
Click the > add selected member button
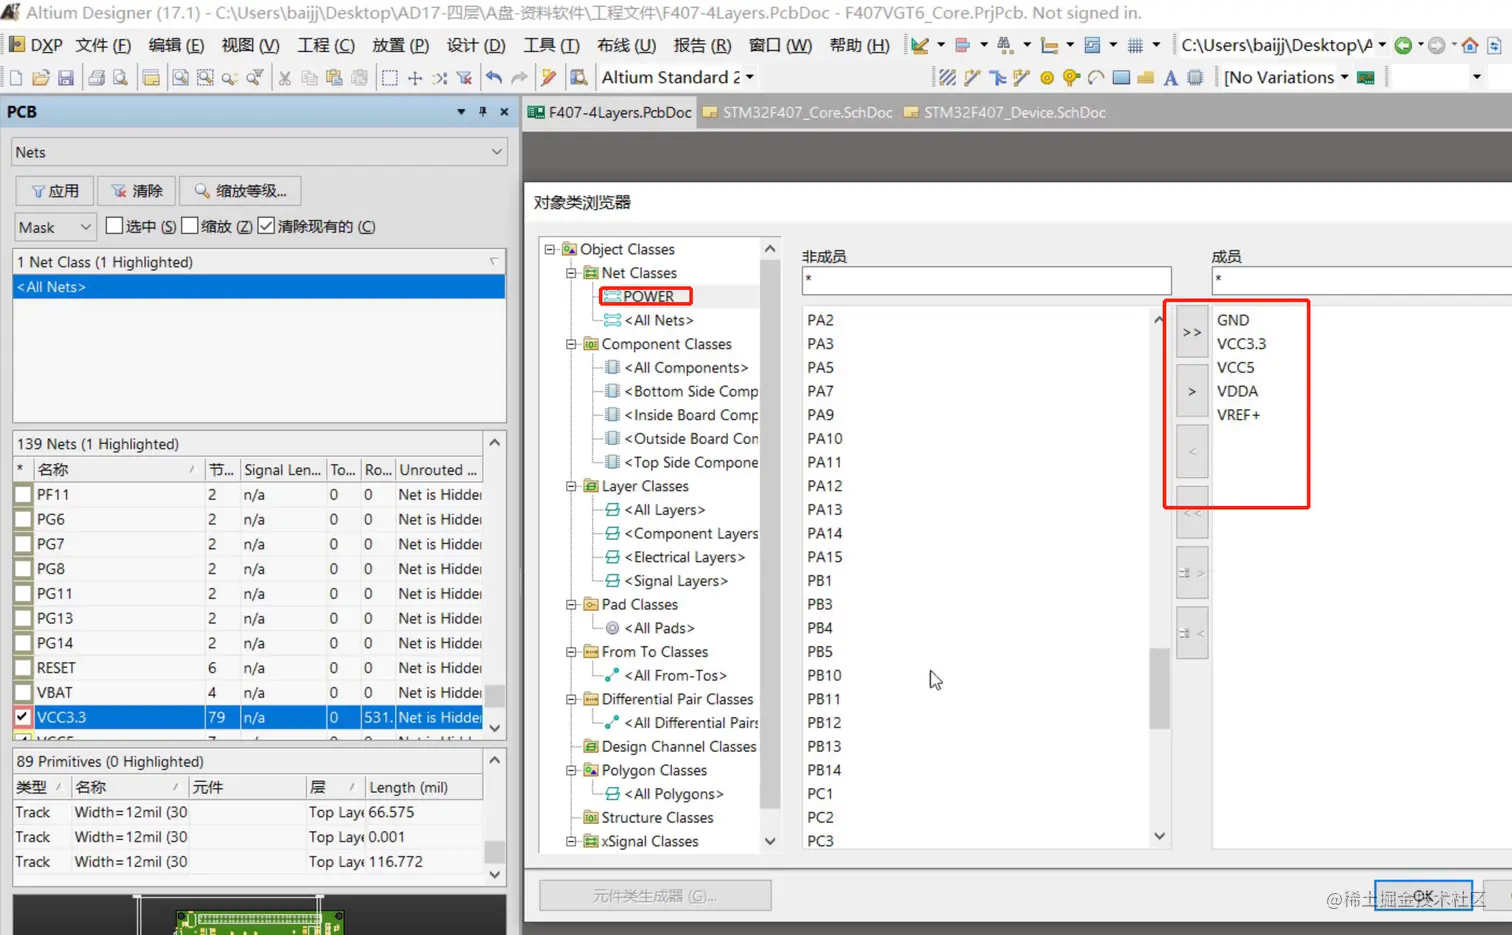pyautogui.click(x=1192, y=392)
